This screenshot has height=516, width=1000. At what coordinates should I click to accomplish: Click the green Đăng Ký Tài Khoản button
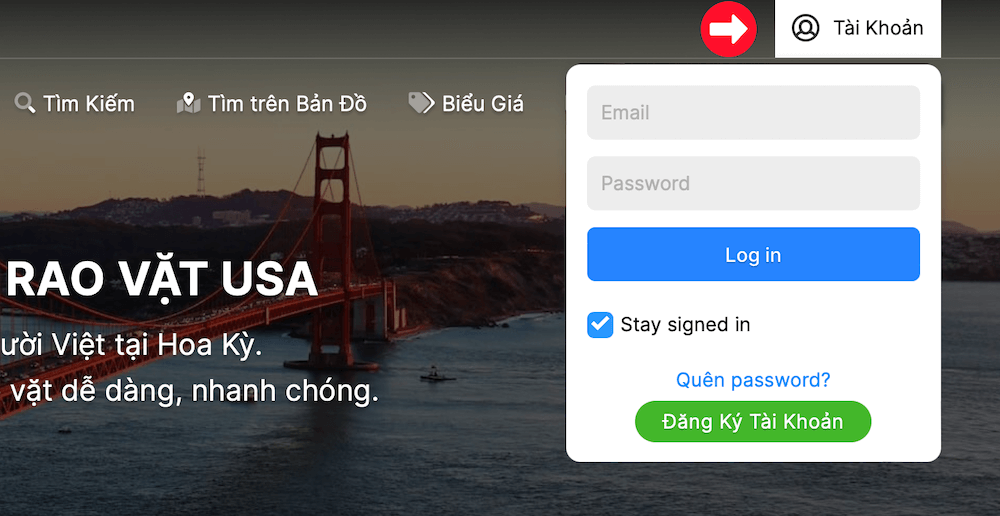coord(753,422)
